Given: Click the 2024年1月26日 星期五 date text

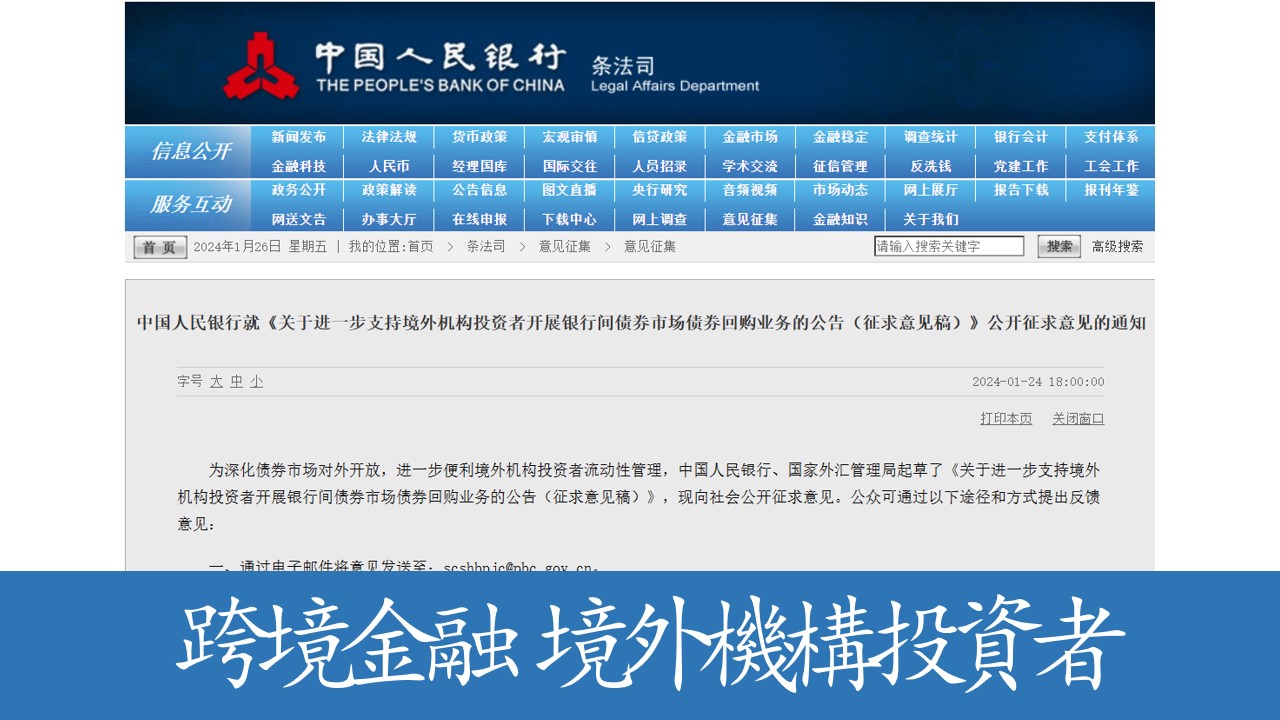Looking at the screenshot, I should 260,246.
